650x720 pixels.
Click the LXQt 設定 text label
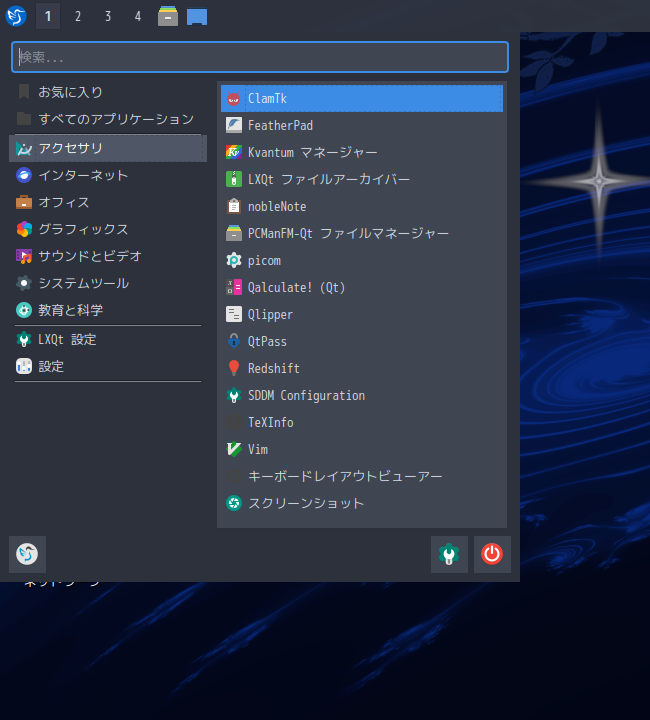pyautogui.click(x=67, y=340)
